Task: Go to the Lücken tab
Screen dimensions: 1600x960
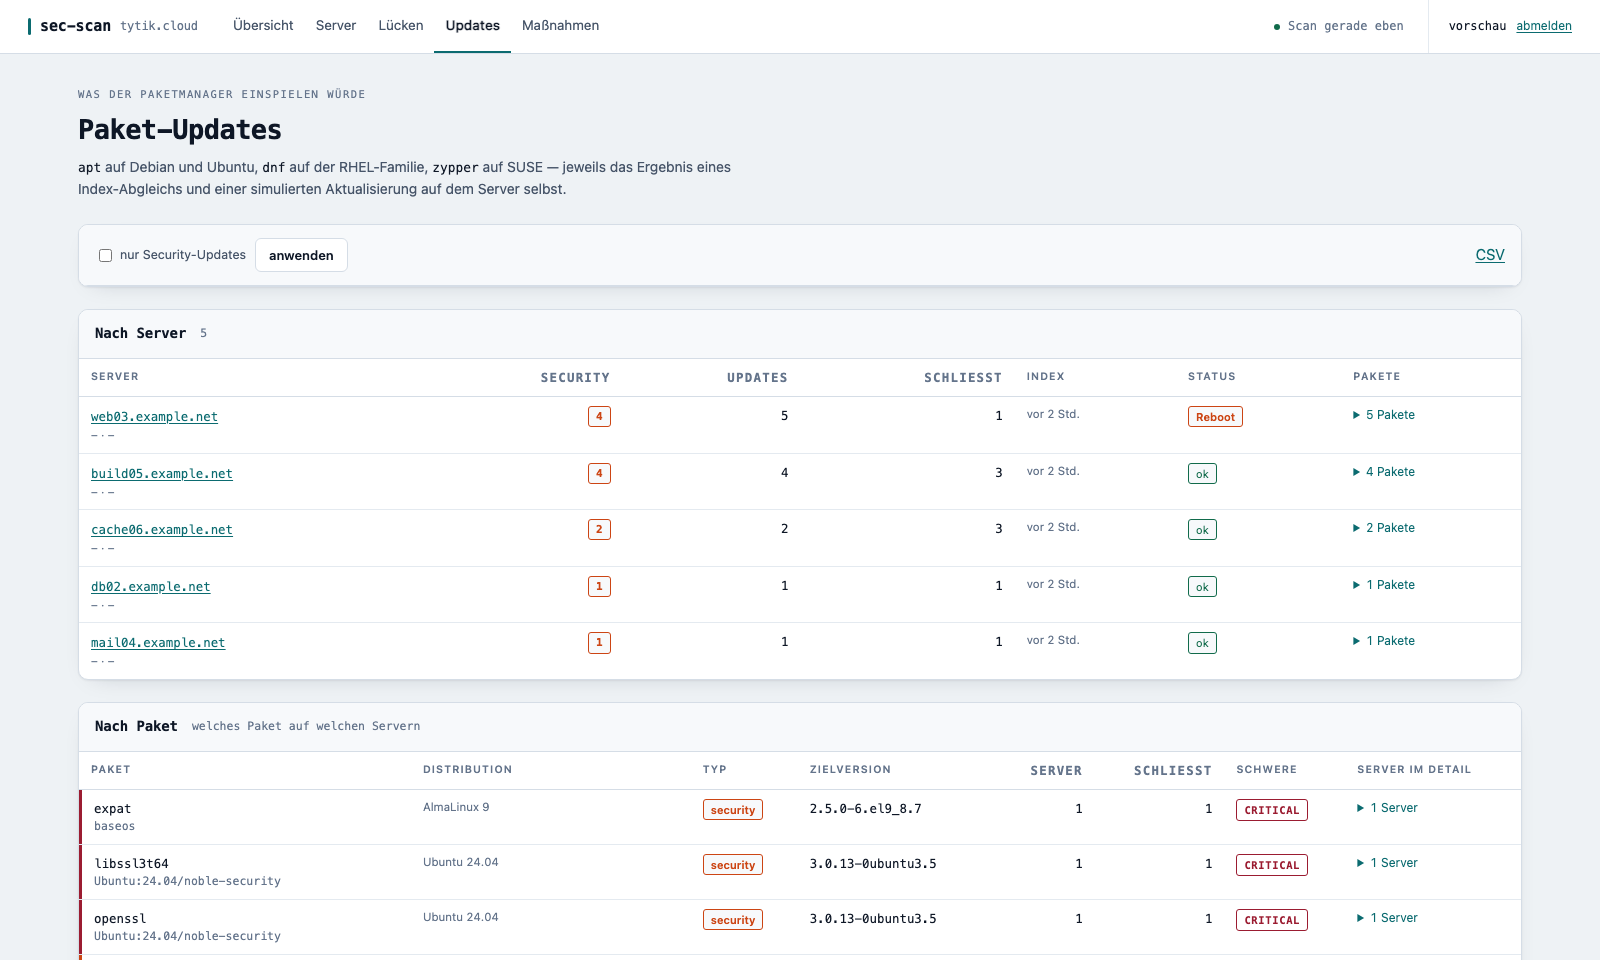Action: pos(401,26)
